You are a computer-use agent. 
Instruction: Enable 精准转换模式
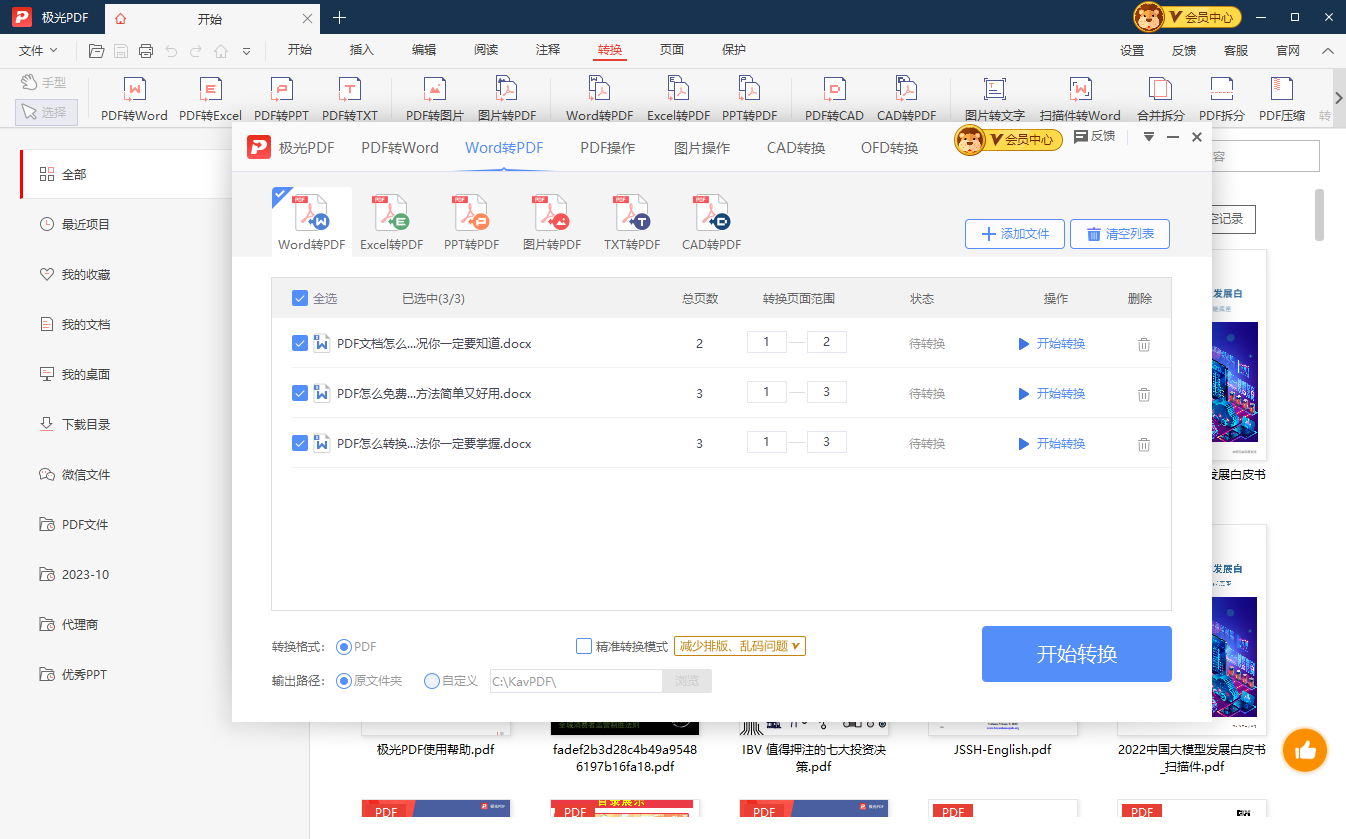click(584, 645)
